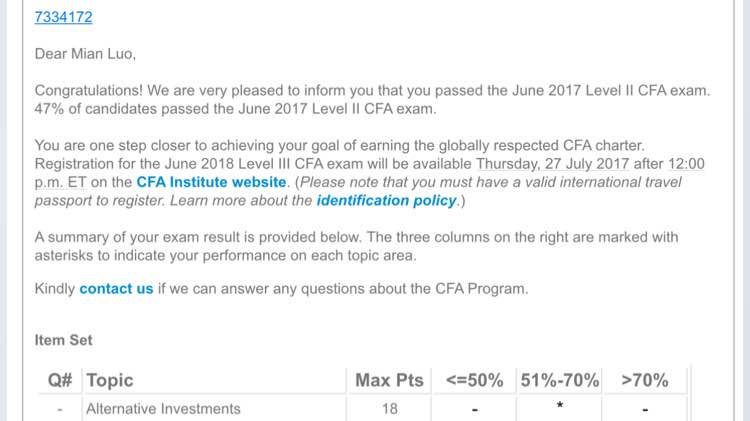Click the dash in the Q# column
Image resolution: width=750 pixels, height=421 pixels.
point(60,409)
